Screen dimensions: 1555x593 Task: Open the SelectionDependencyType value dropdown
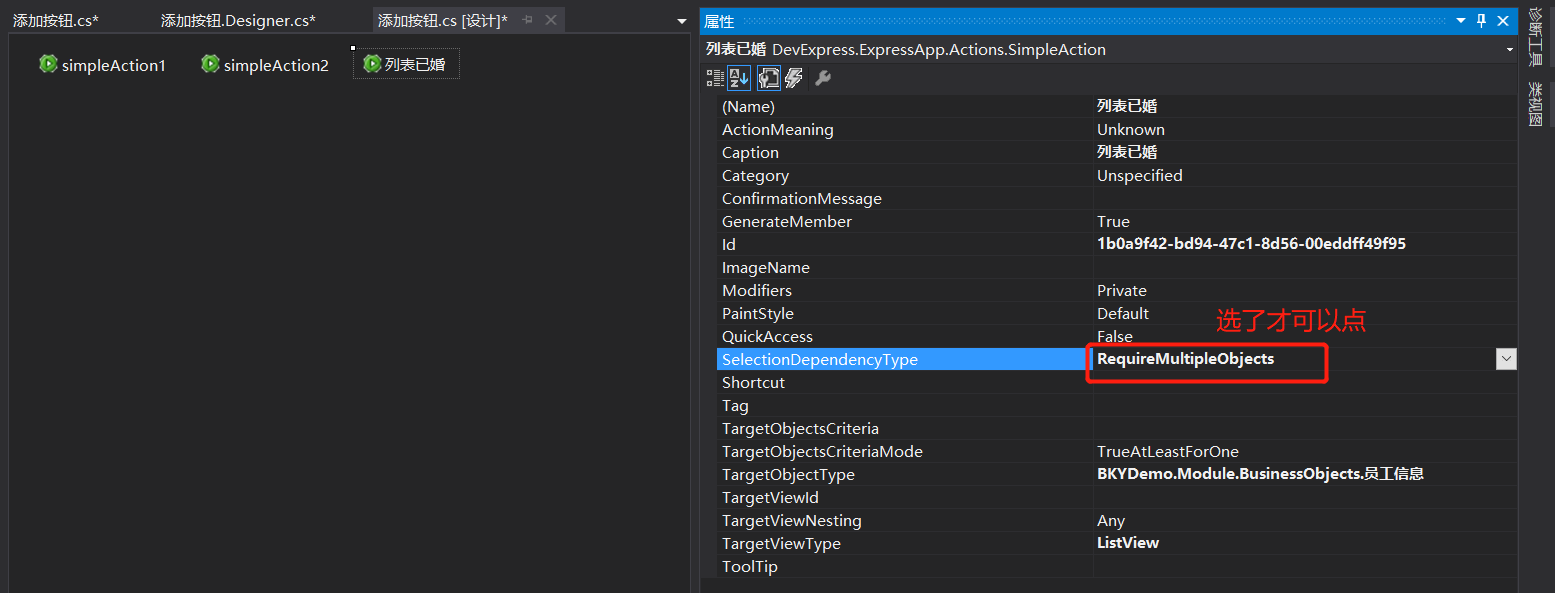(x=1506, y=359)
